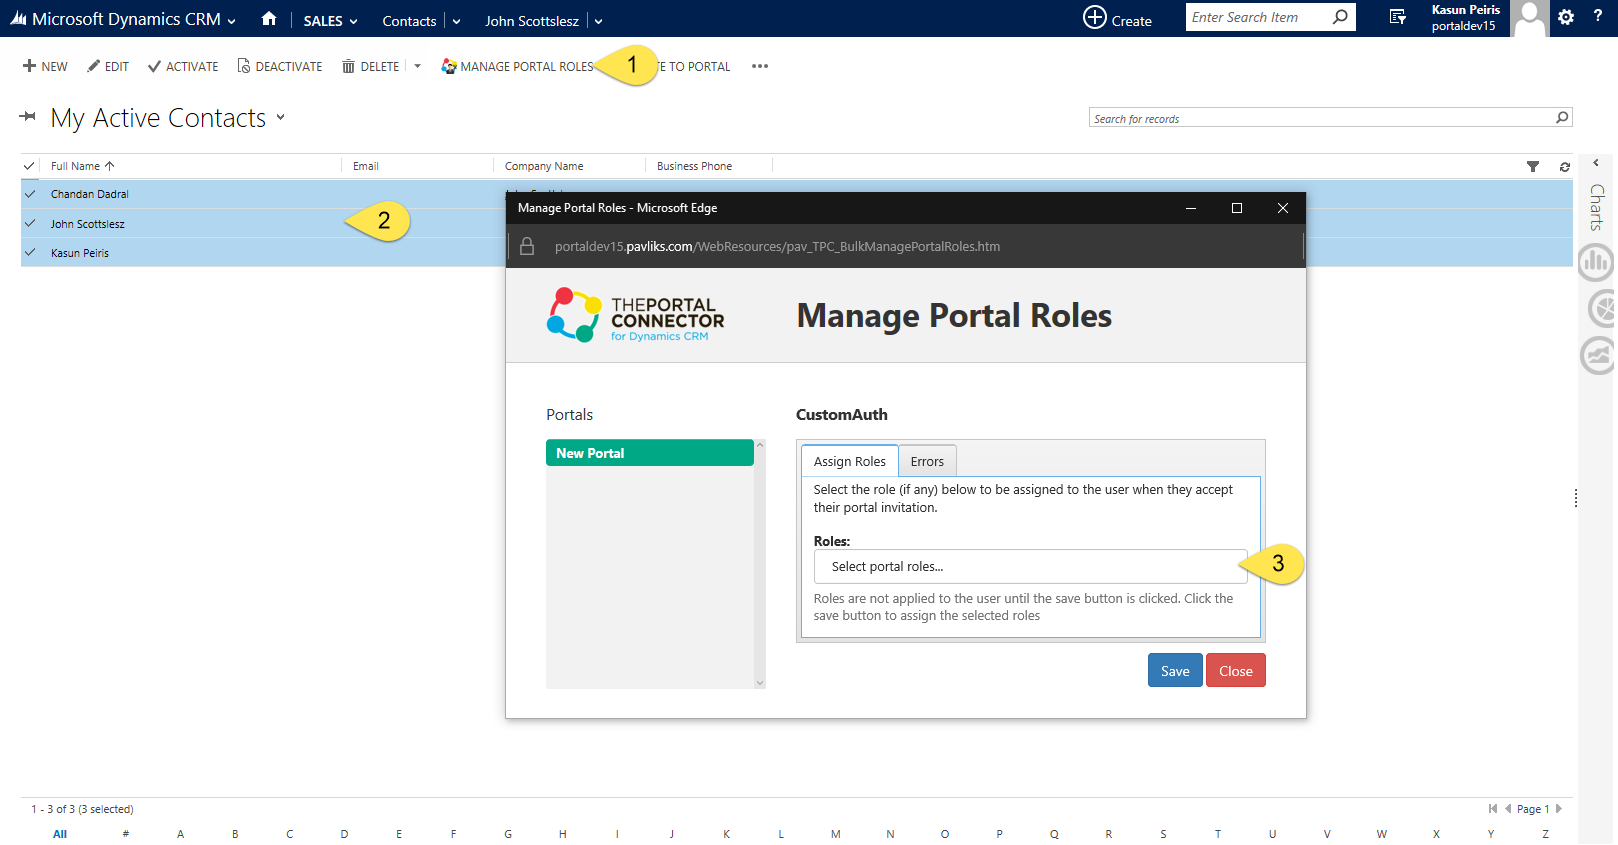Sort by Full Name column
The width and height of the screenshot is (1618, 845).
[83, 166]
